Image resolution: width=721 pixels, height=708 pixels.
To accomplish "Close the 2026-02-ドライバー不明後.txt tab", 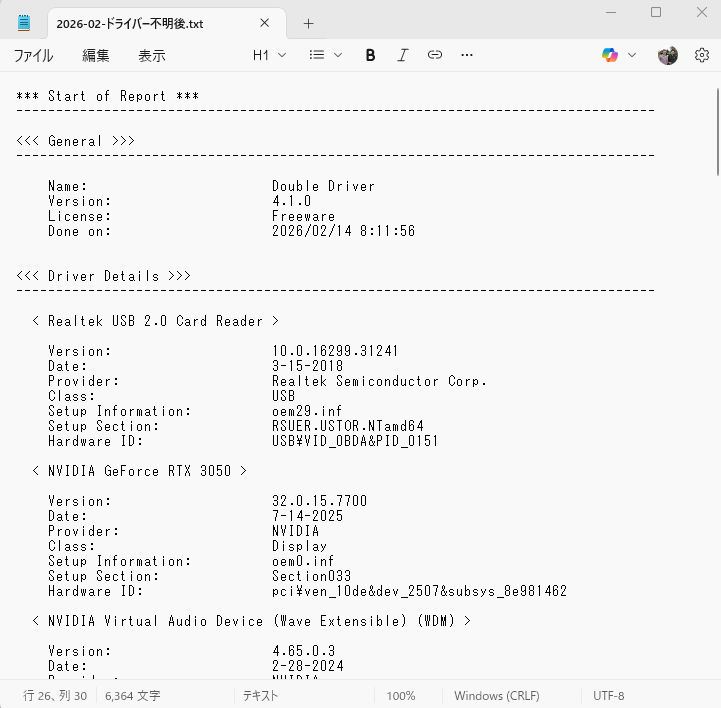I will coord(265,23).
